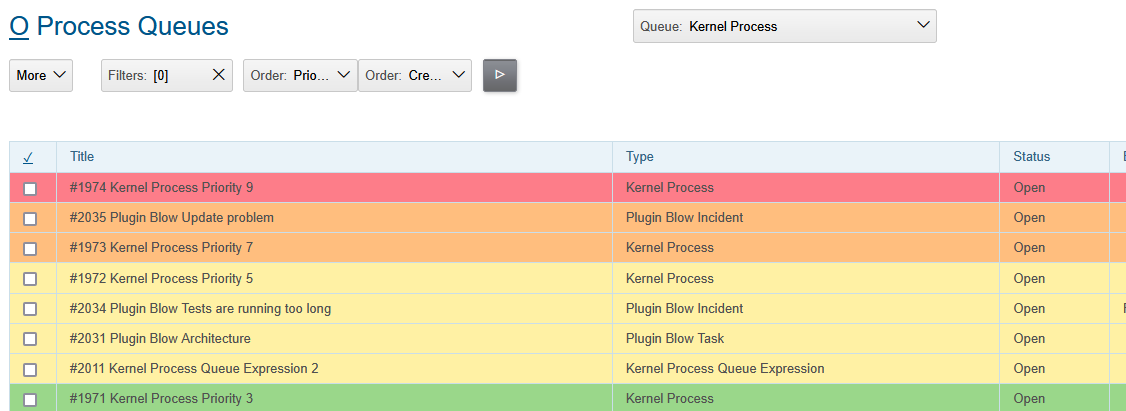1126x411 pixels.
Task: Open #2031 Plugin Blow Architecture item
Action: (160, 339)
